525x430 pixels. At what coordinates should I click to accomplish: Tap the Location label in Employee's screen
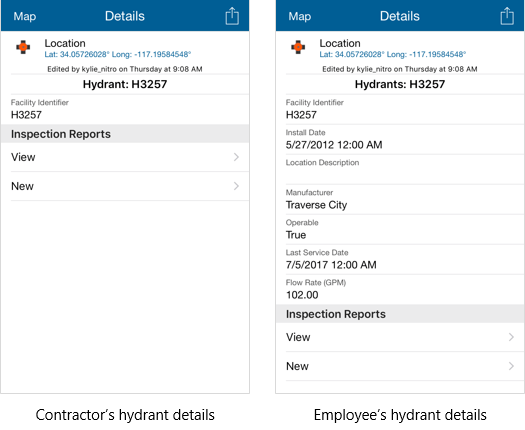point(340,43)
